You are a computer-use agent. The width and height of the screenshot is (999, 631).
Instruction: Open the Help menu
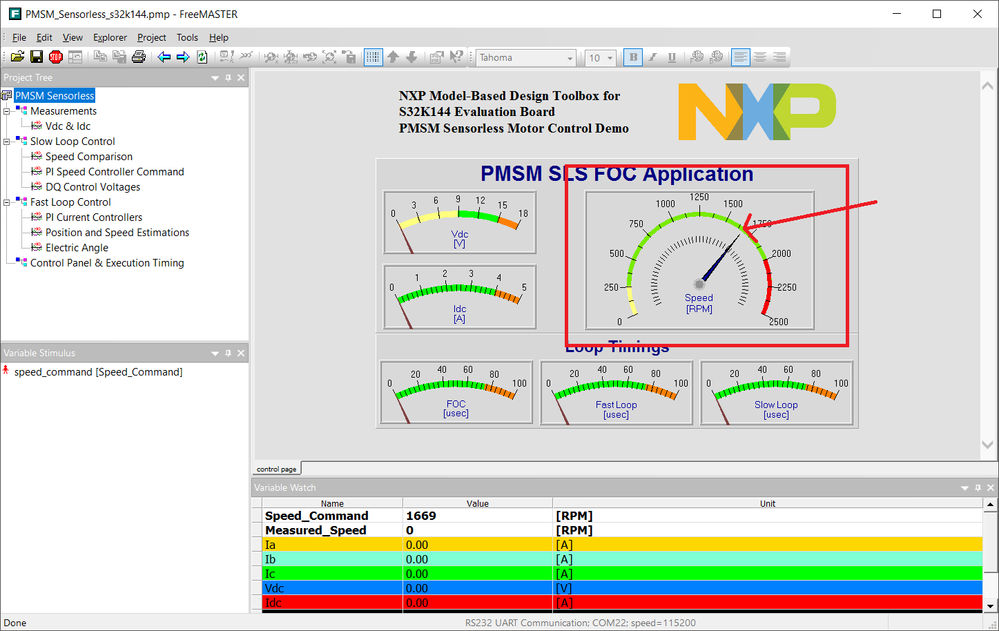pyautogui.click(x=219, y=38)
